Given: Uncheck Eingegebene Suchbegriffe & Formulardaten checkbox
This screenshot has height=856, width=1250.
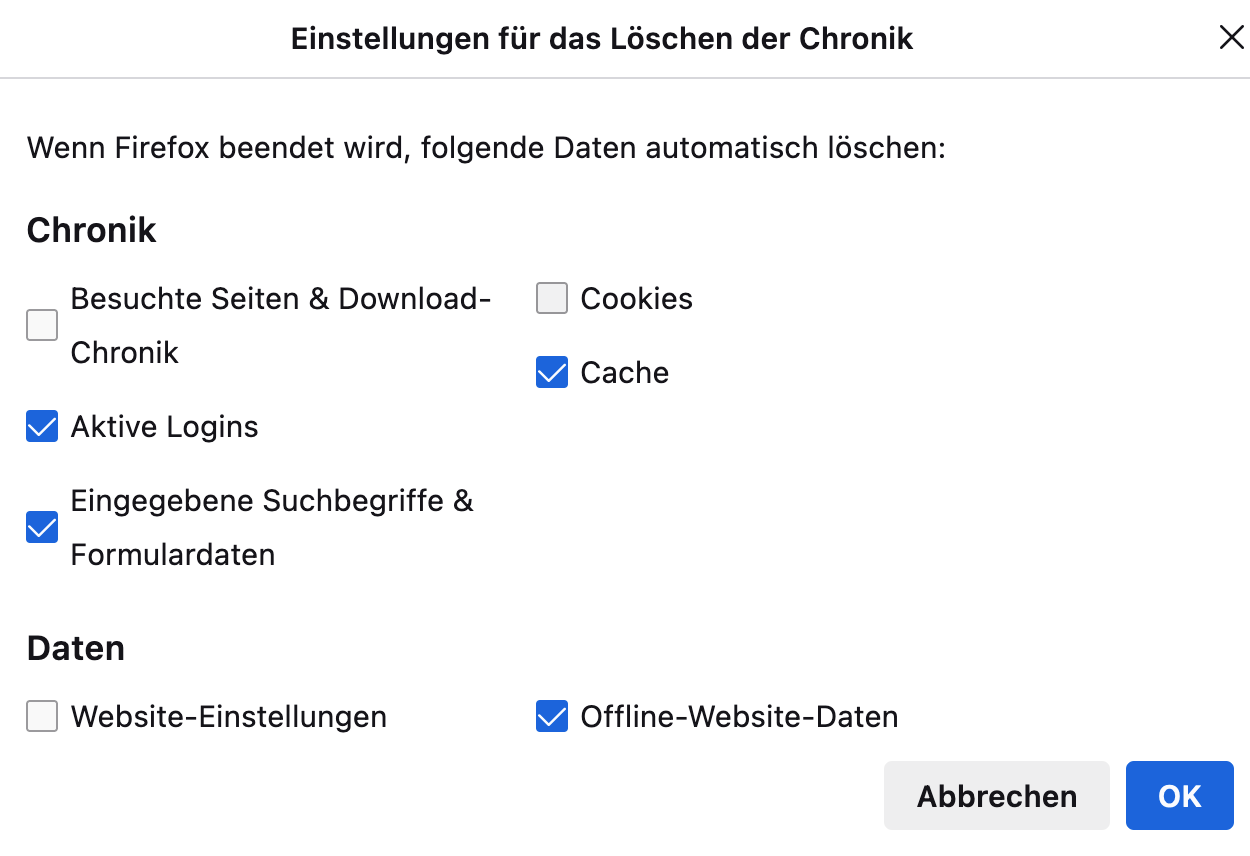Looking at the screenshot, I should coord(42,527).
